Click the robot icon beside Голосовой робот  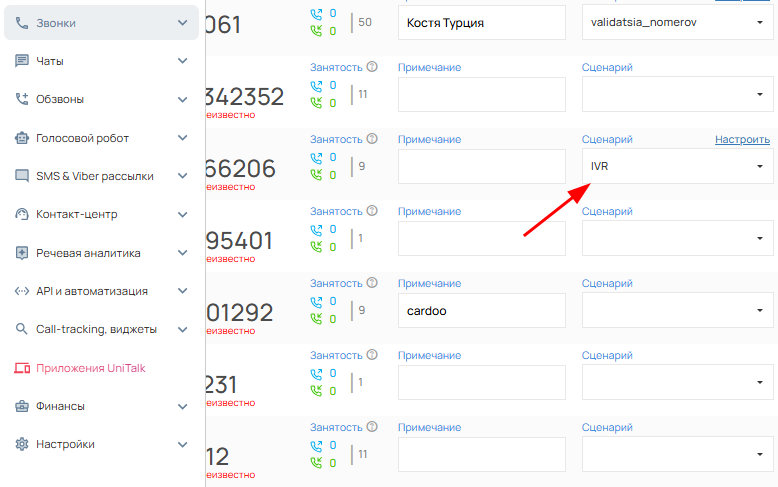(x=22, y=138)
